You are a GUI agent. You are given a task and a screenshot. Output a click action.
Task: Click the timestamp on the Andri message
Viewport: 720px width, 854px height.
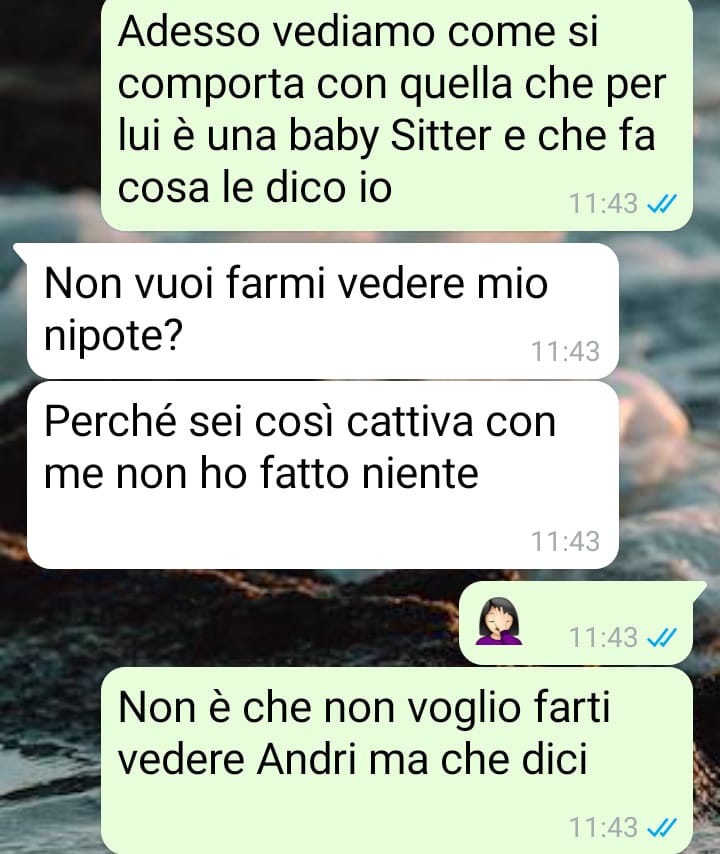[603, 827]
